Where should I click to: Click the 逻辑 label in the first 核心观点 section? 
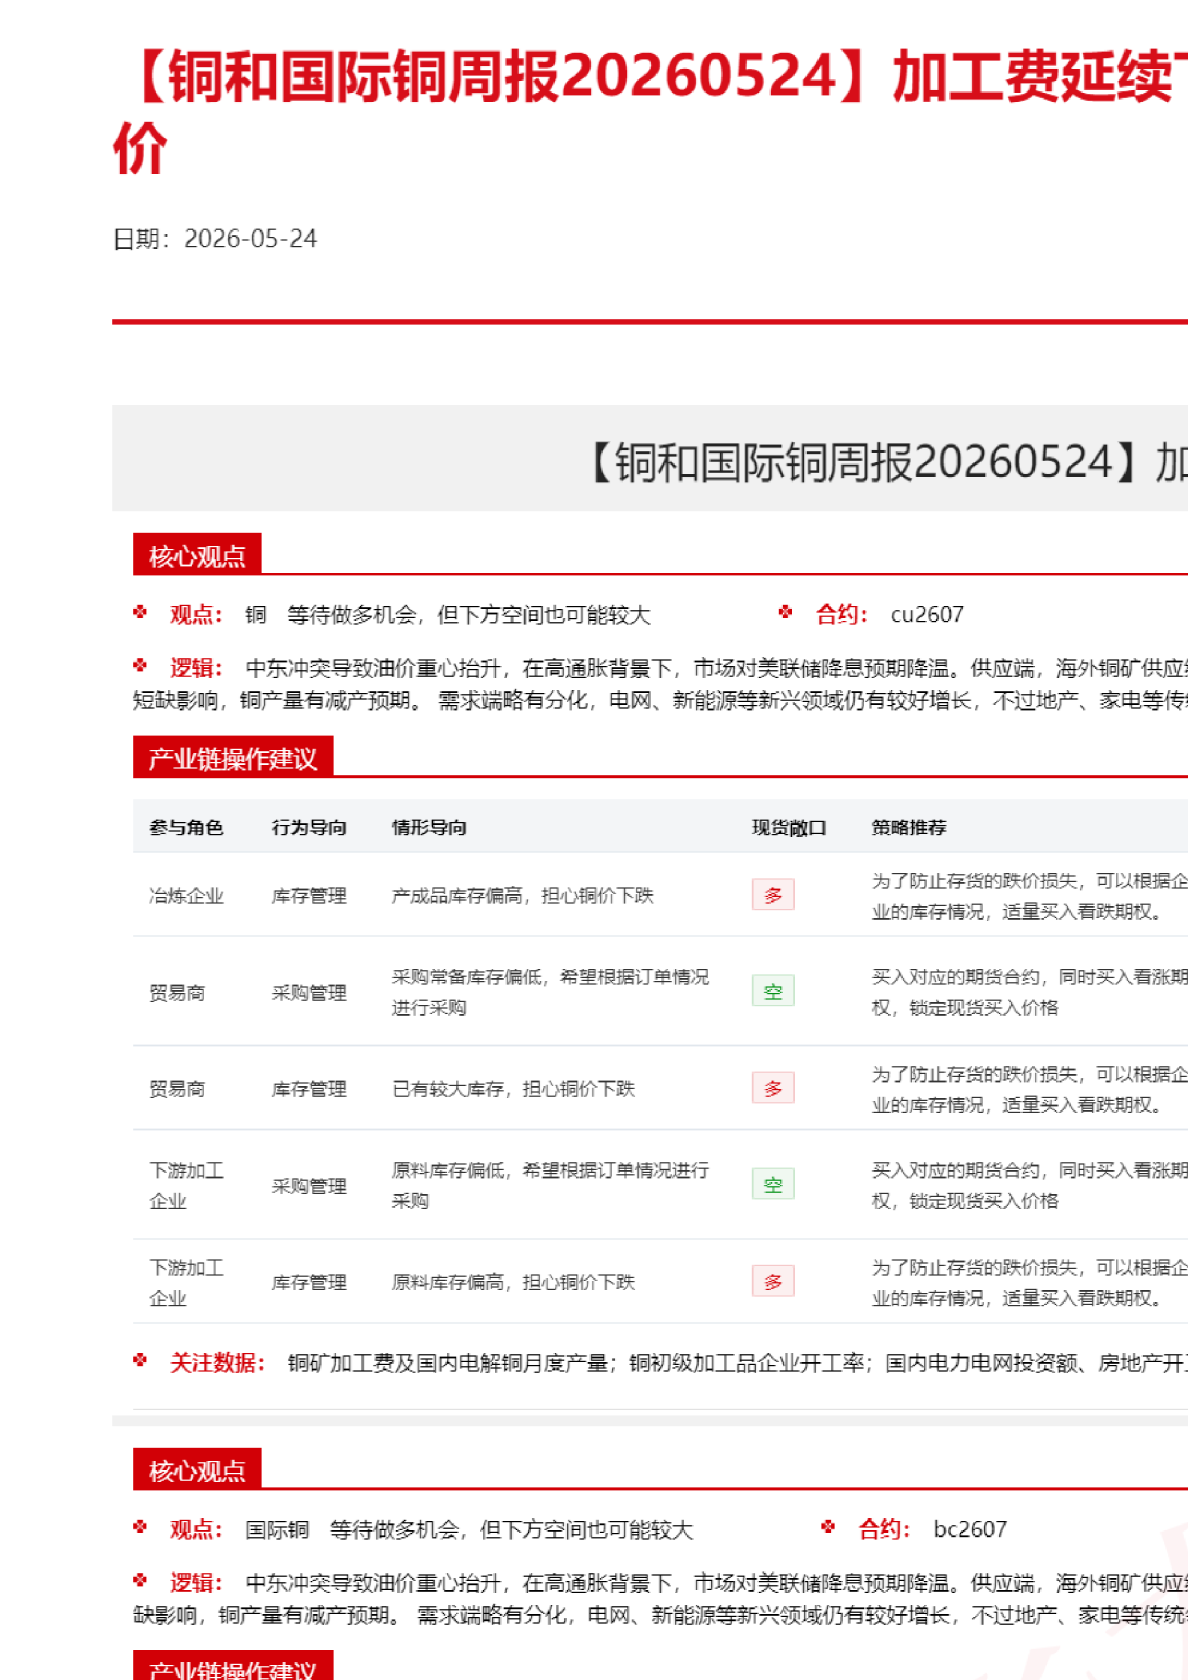(195, 667)
